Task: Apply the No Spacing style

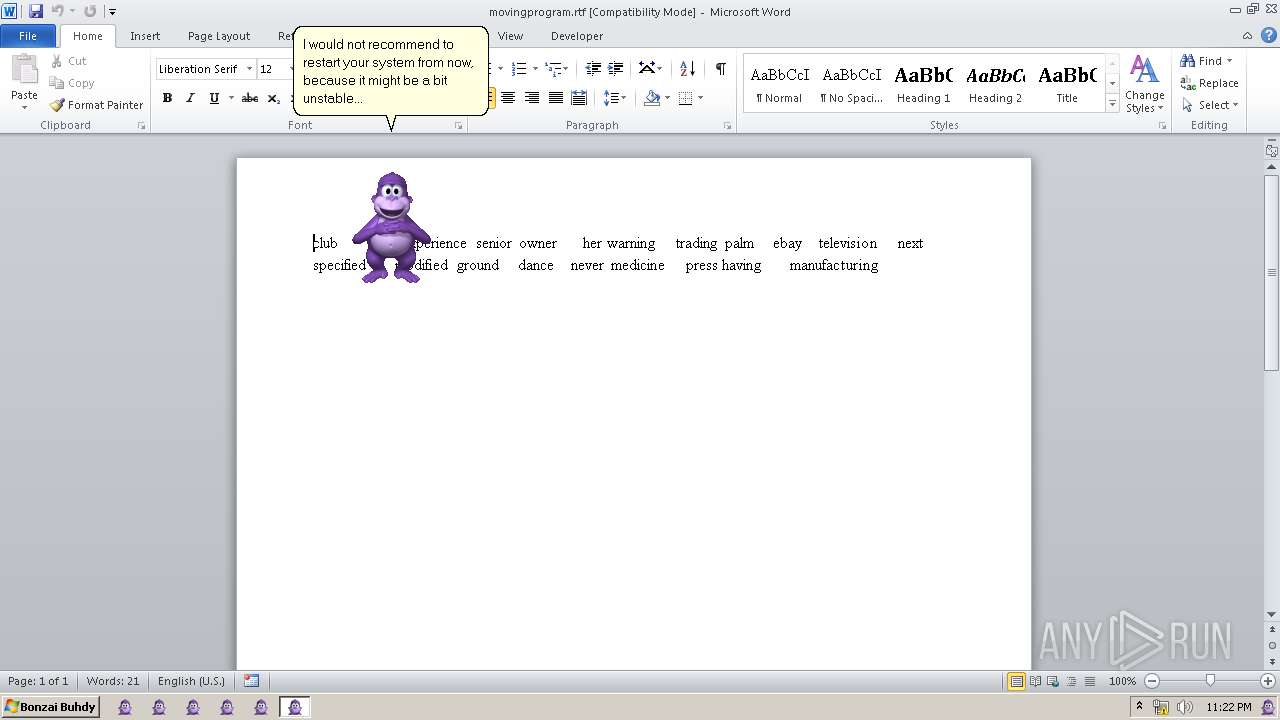Action: [x=851, y=84]
